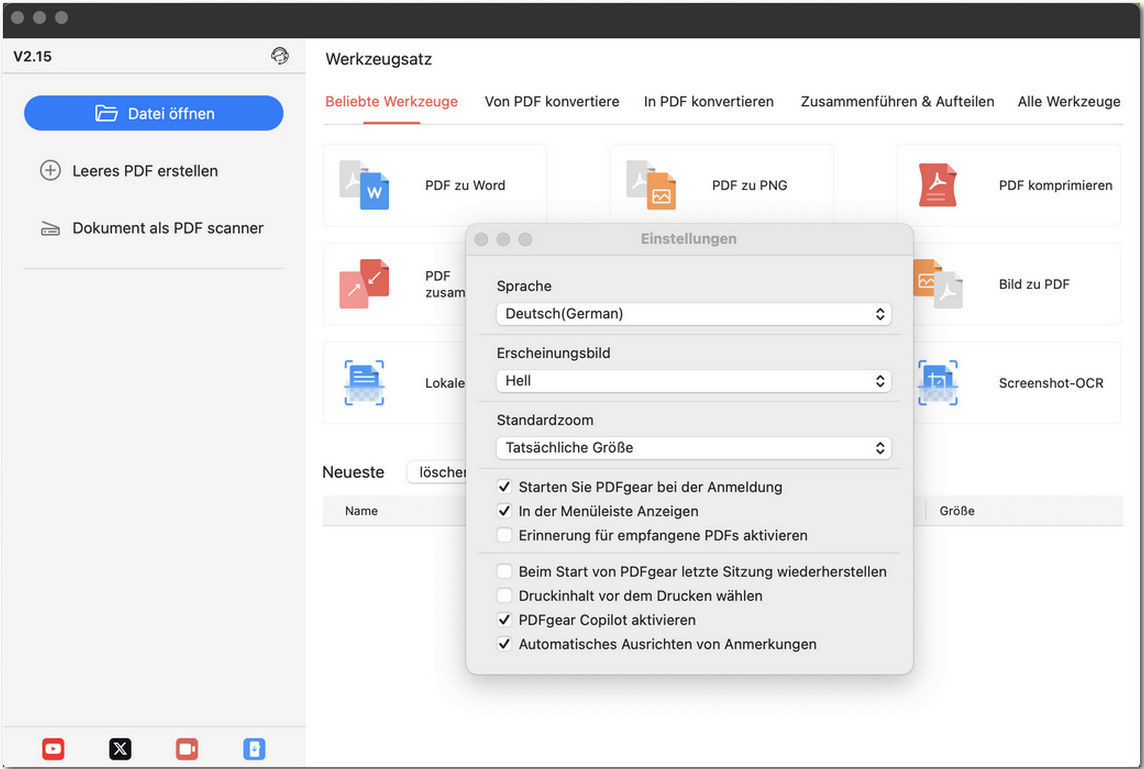Click the Datei öffnen button

[154, 113]
